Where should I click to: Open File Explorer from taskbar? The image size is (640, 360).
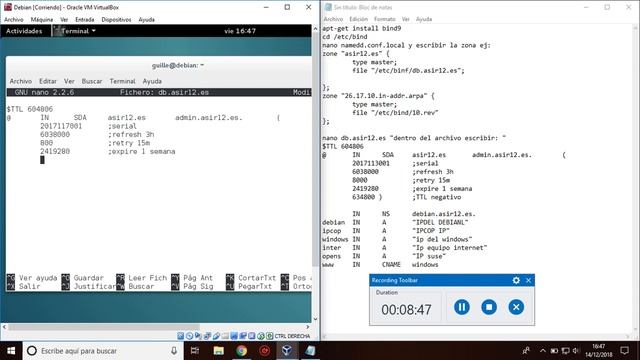pos(218,351)
